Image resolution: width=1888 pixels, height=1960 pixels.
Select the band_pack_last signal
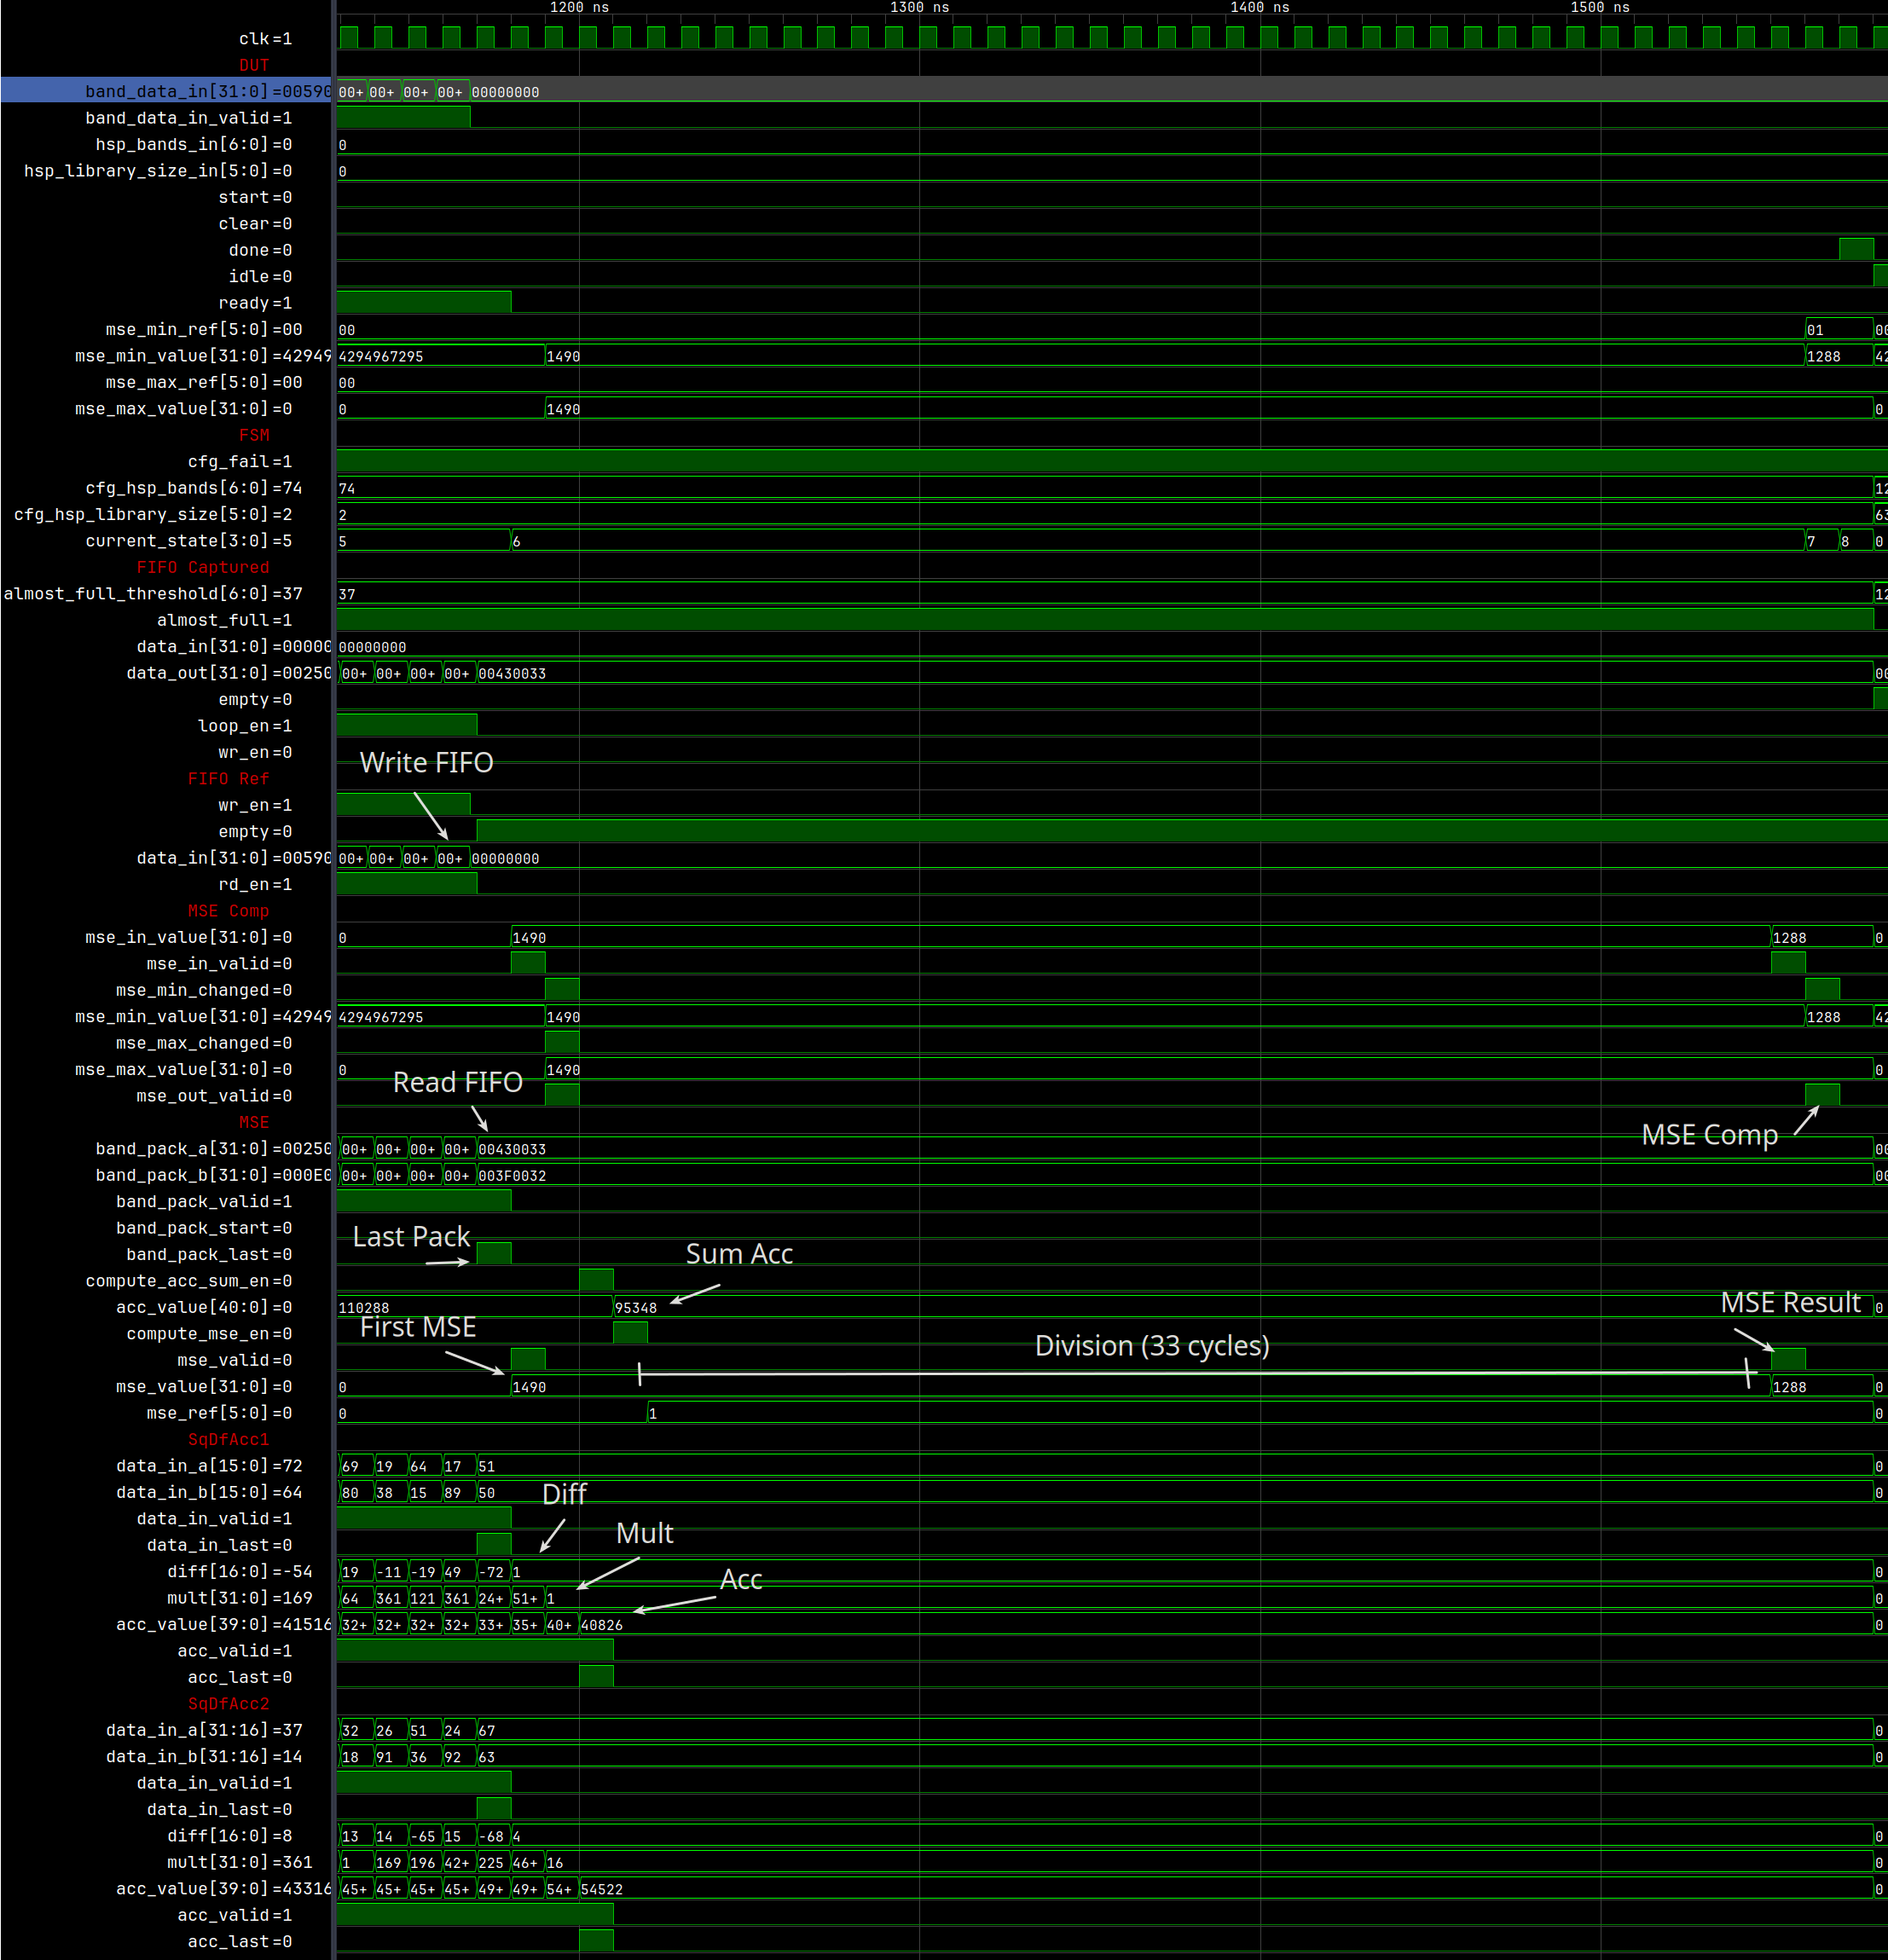click(209, 1255)
